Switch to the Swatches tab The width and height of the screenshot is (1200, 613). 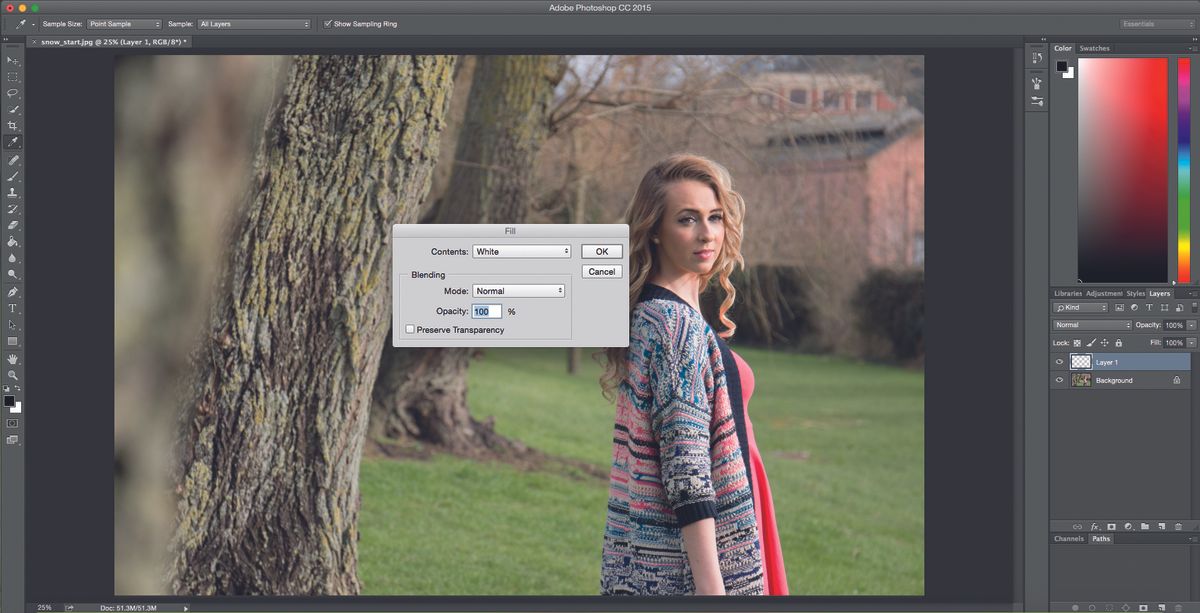(x=1095, y=47)
